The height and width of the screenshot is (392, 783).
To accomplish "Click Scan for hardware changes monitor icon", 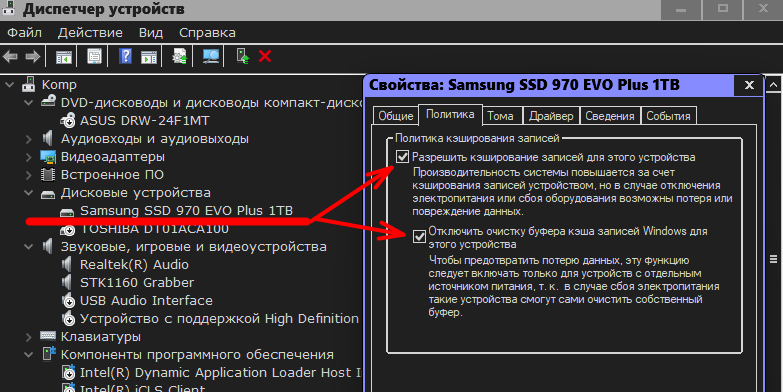I will pyautogui.click(x=211, y=56).
